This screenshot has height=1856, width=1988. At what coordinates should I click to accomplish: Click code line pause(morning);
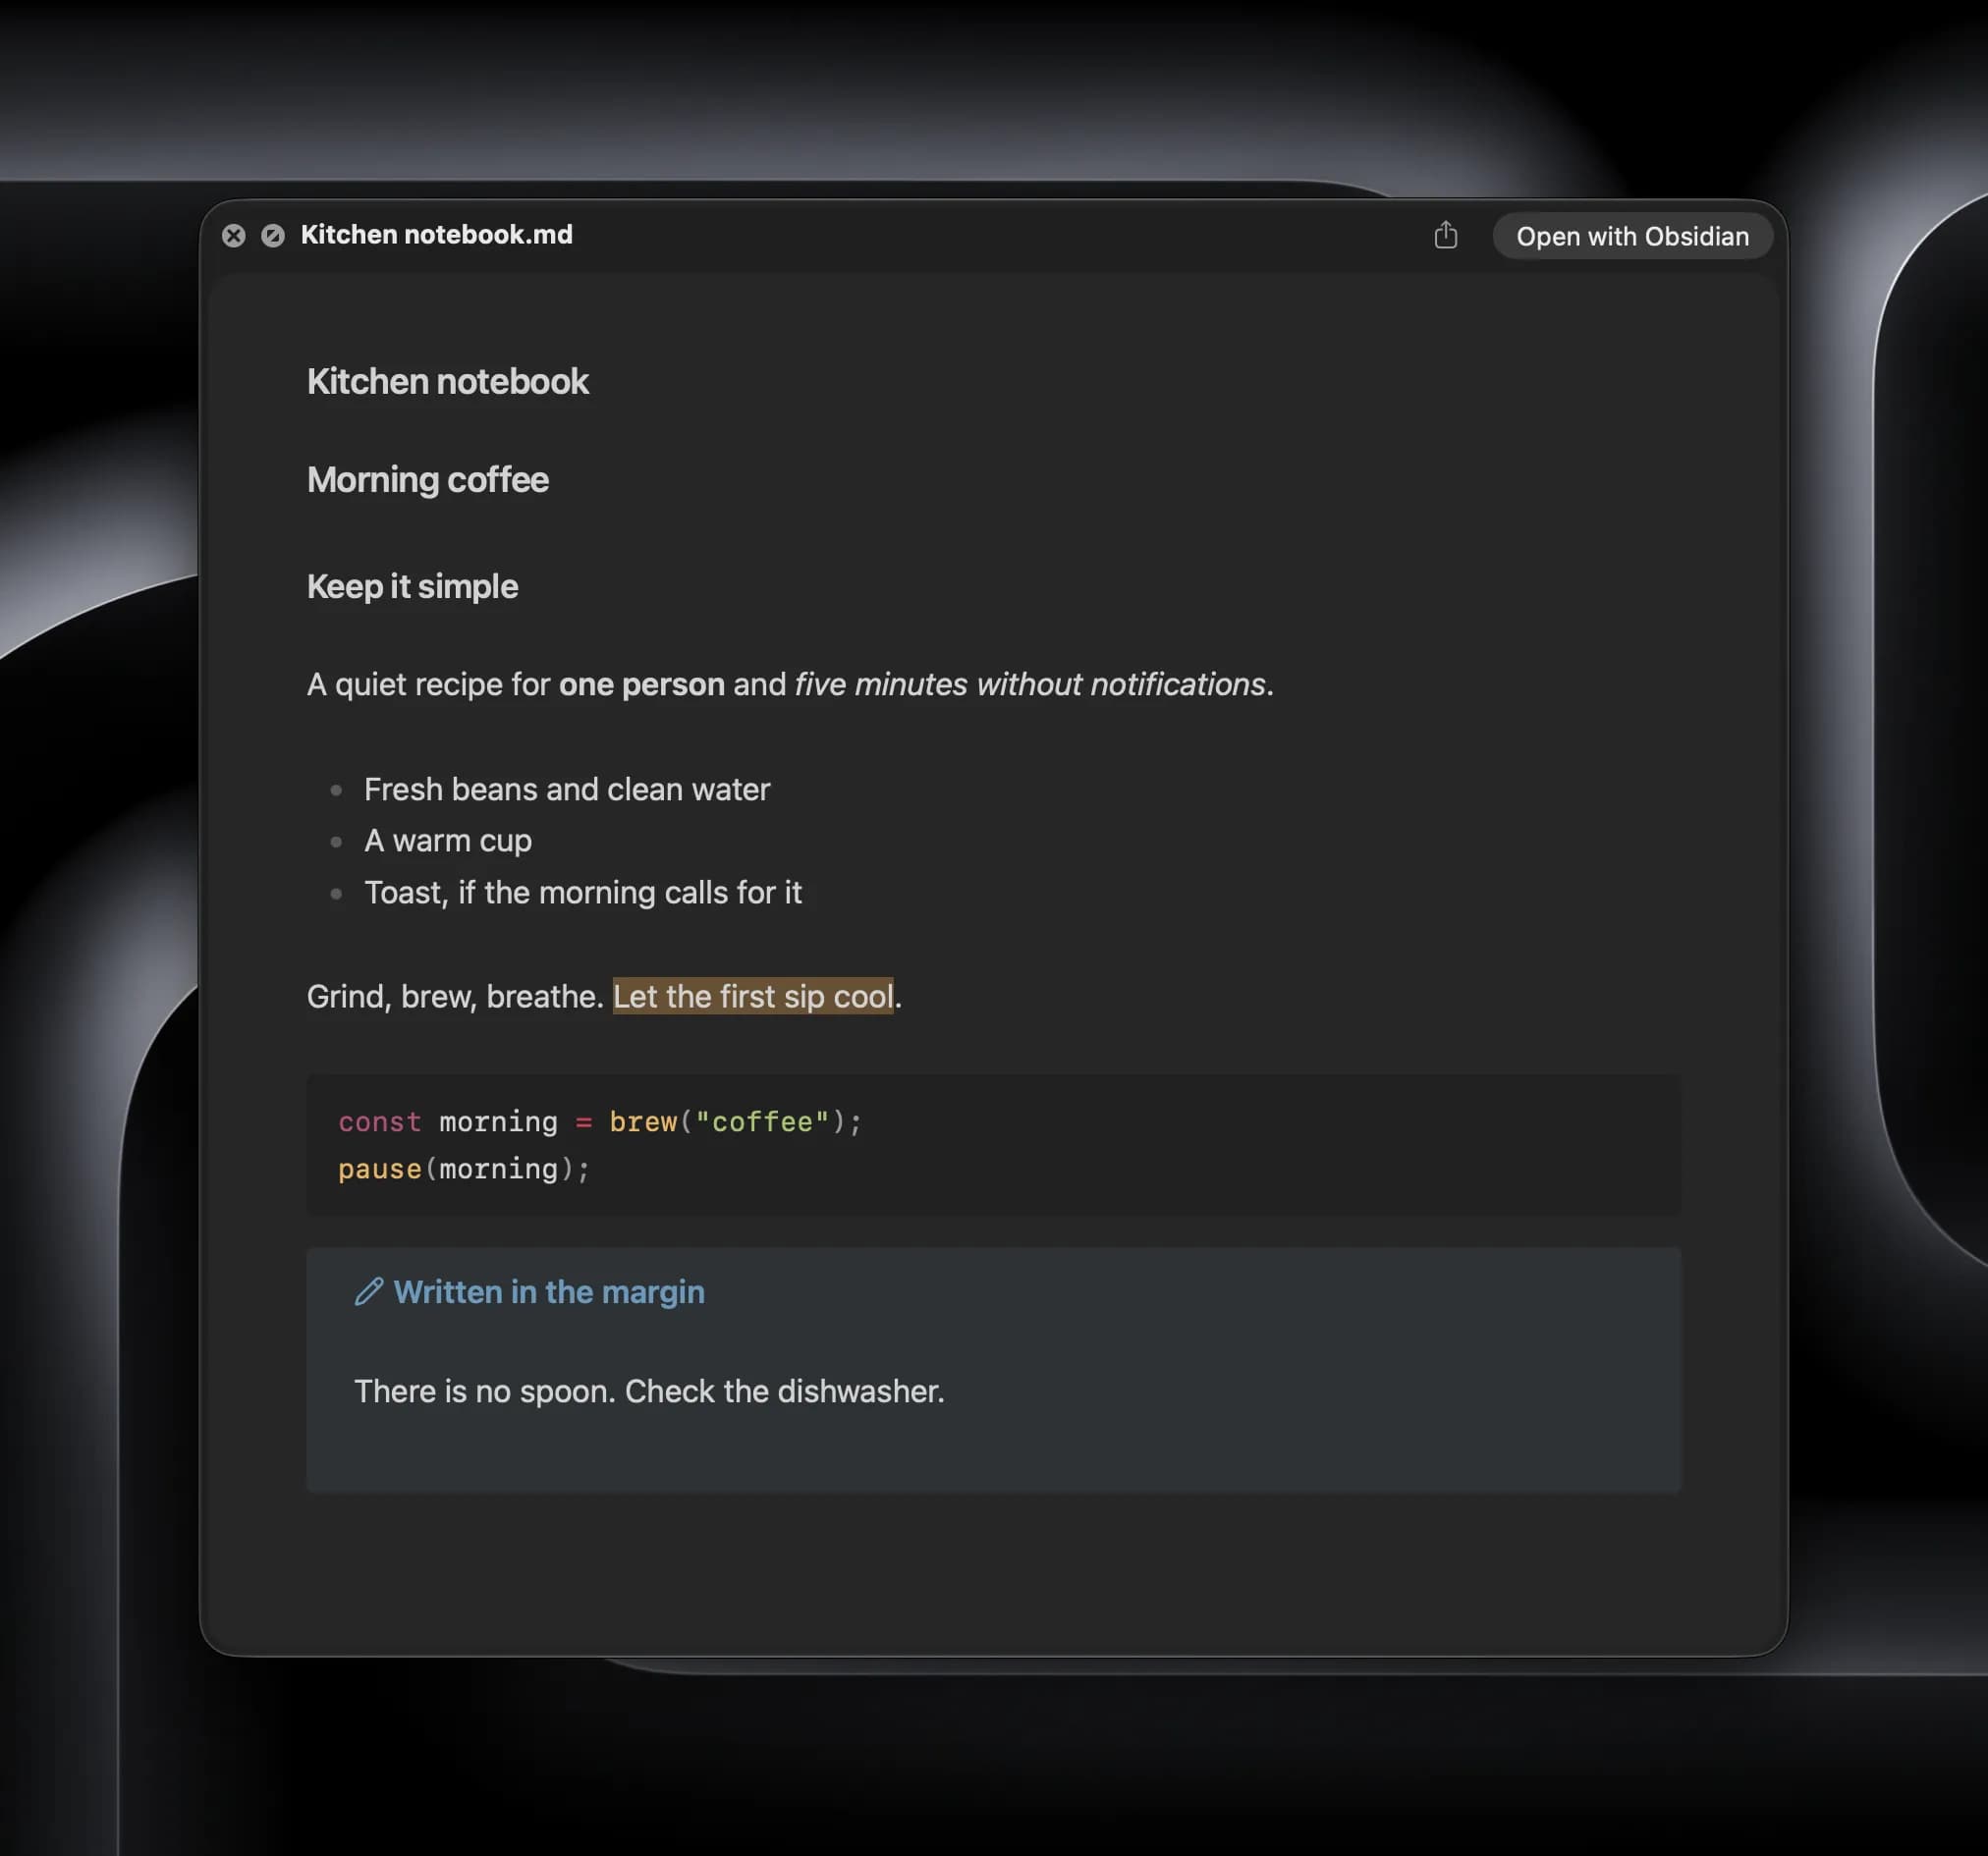tap(464, 1169)
